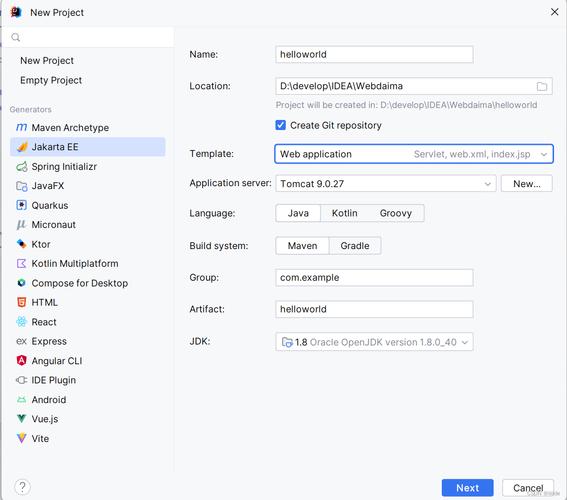Click the Artifact input field
This screenshot has width=567, height=500.
[x=374, y=309]
